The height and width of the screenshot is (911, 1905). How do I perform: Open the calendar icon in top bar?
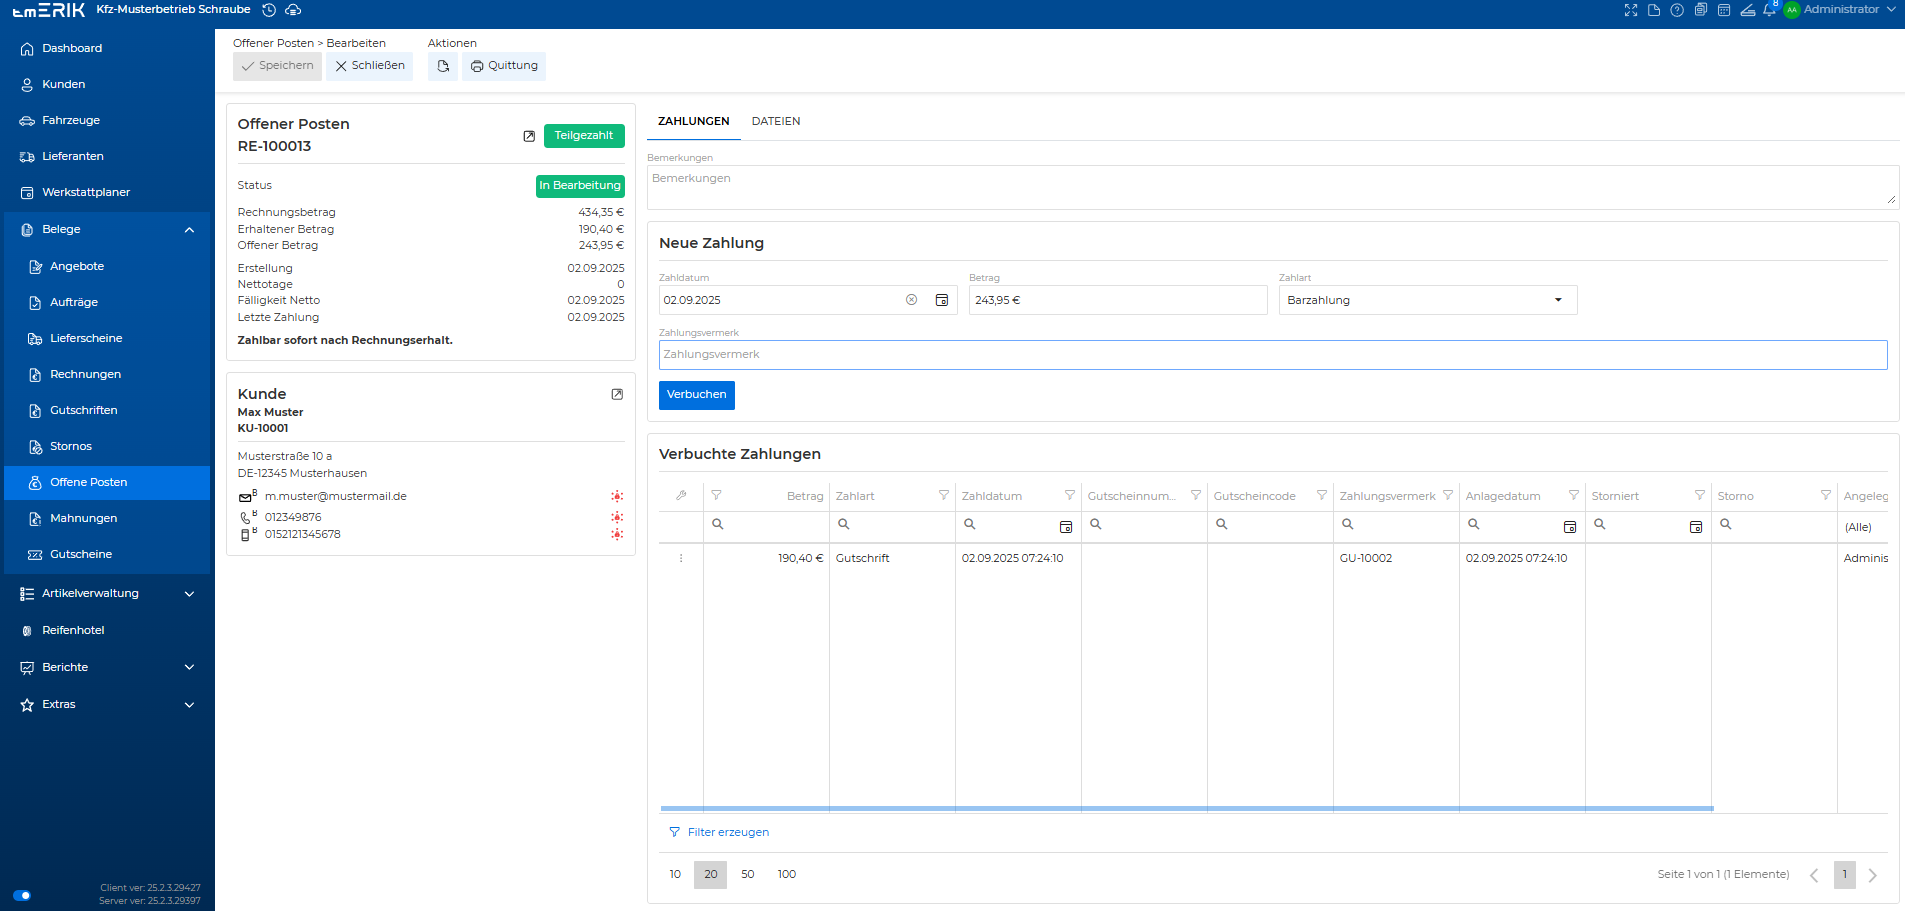point(1724,10)
